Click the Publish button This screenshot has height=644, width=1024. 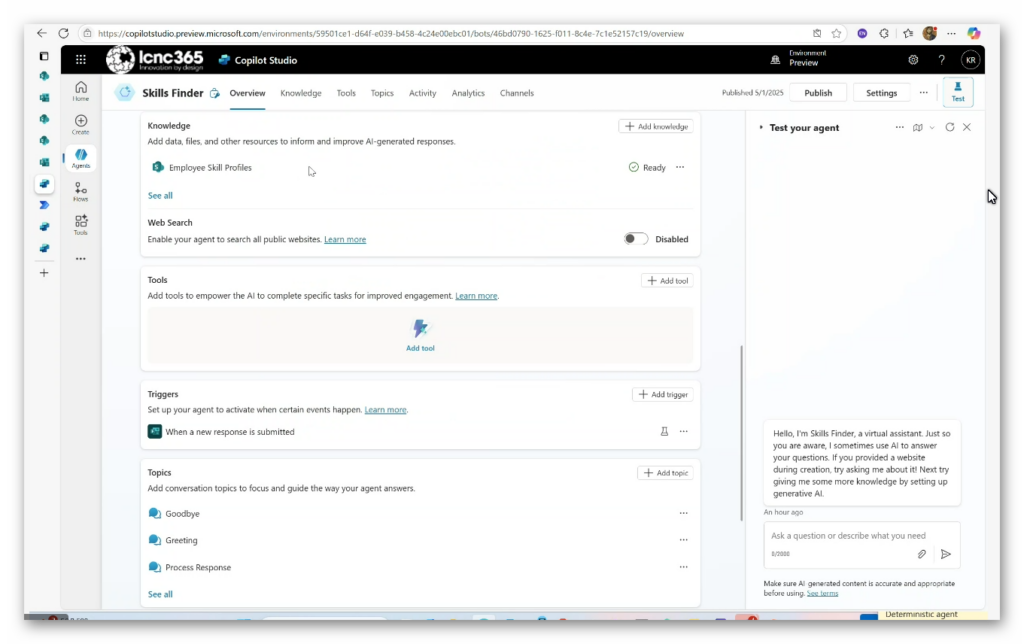(818, 93)
